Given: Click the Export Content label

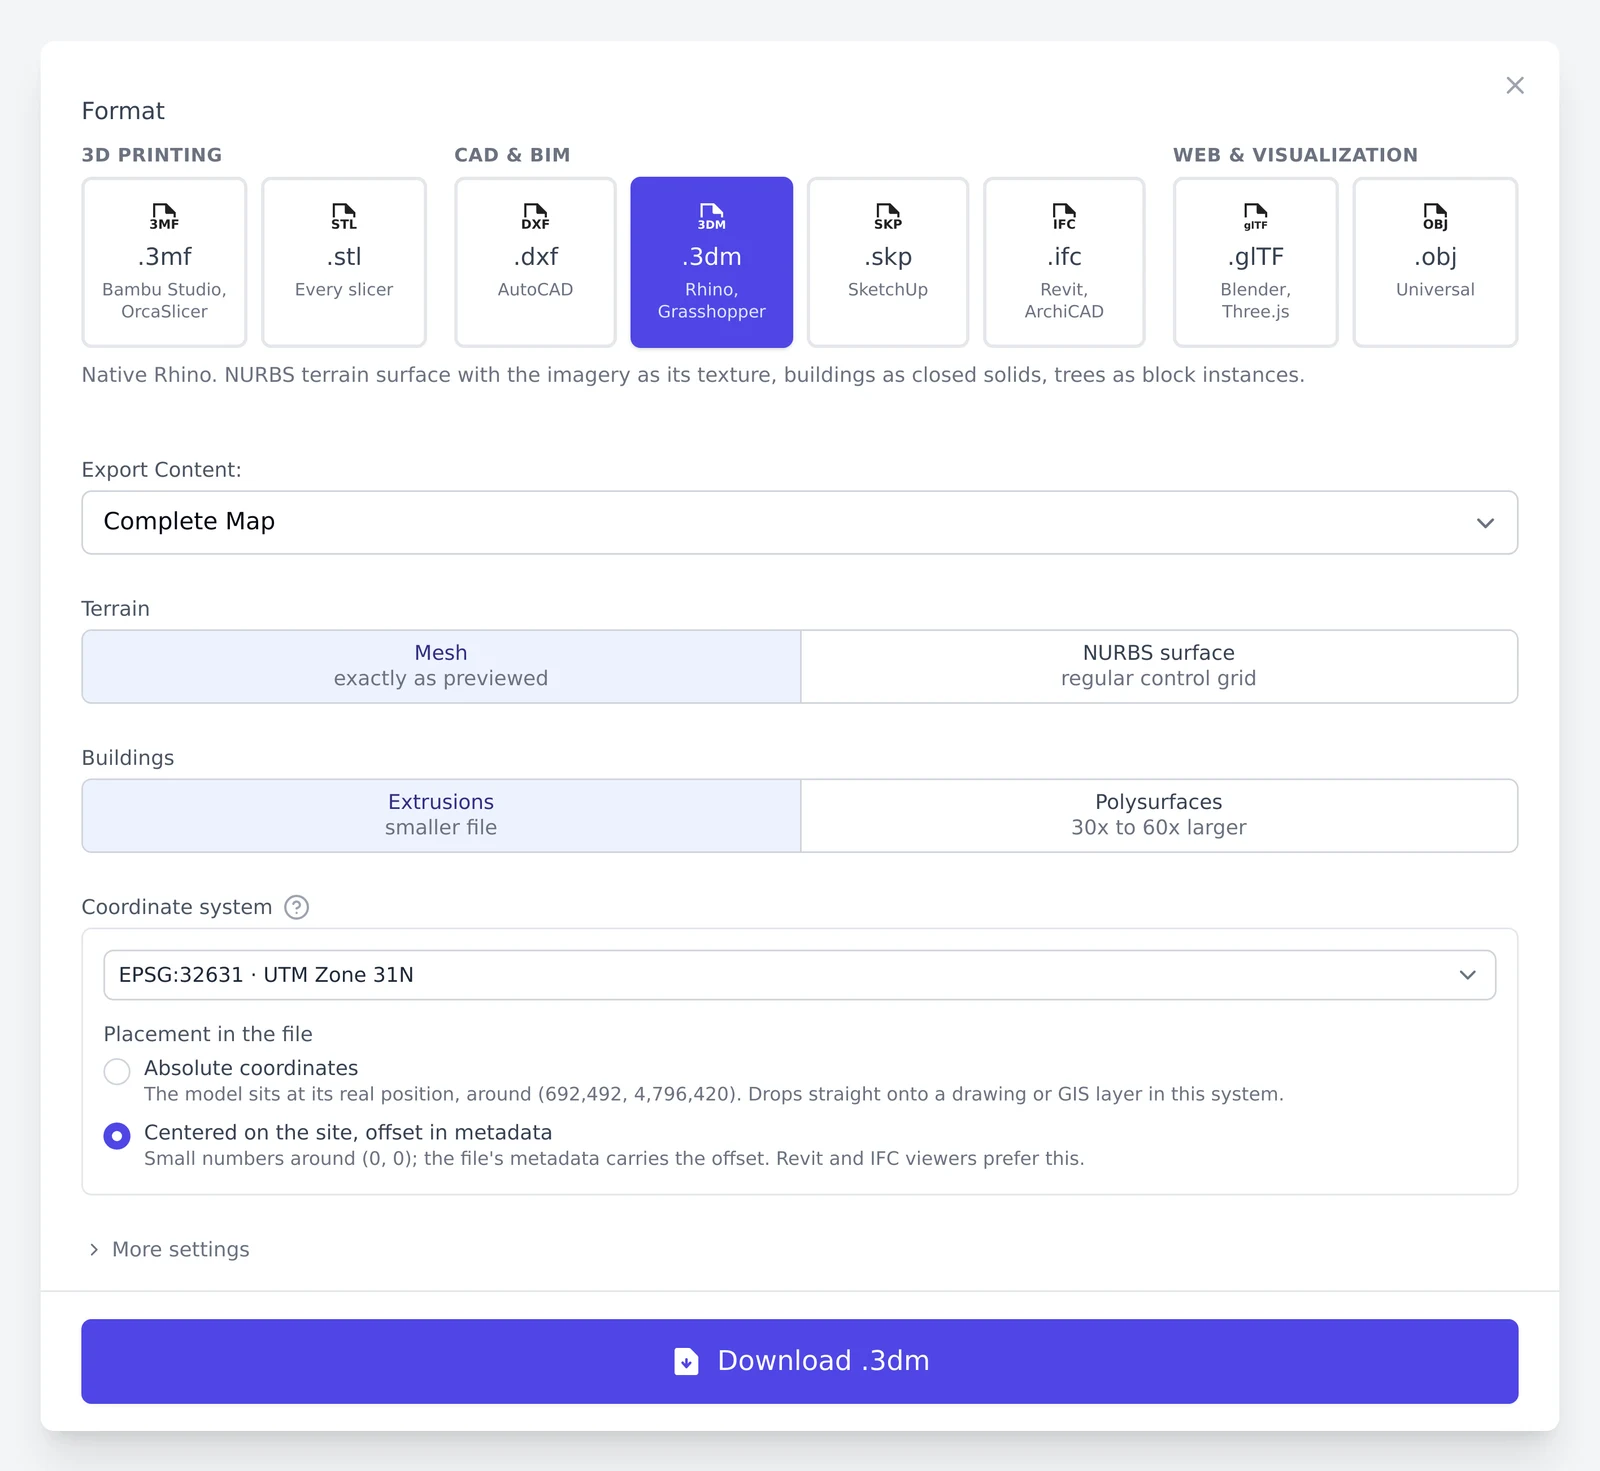Looking at the screenshot, I should coord(162,470).
